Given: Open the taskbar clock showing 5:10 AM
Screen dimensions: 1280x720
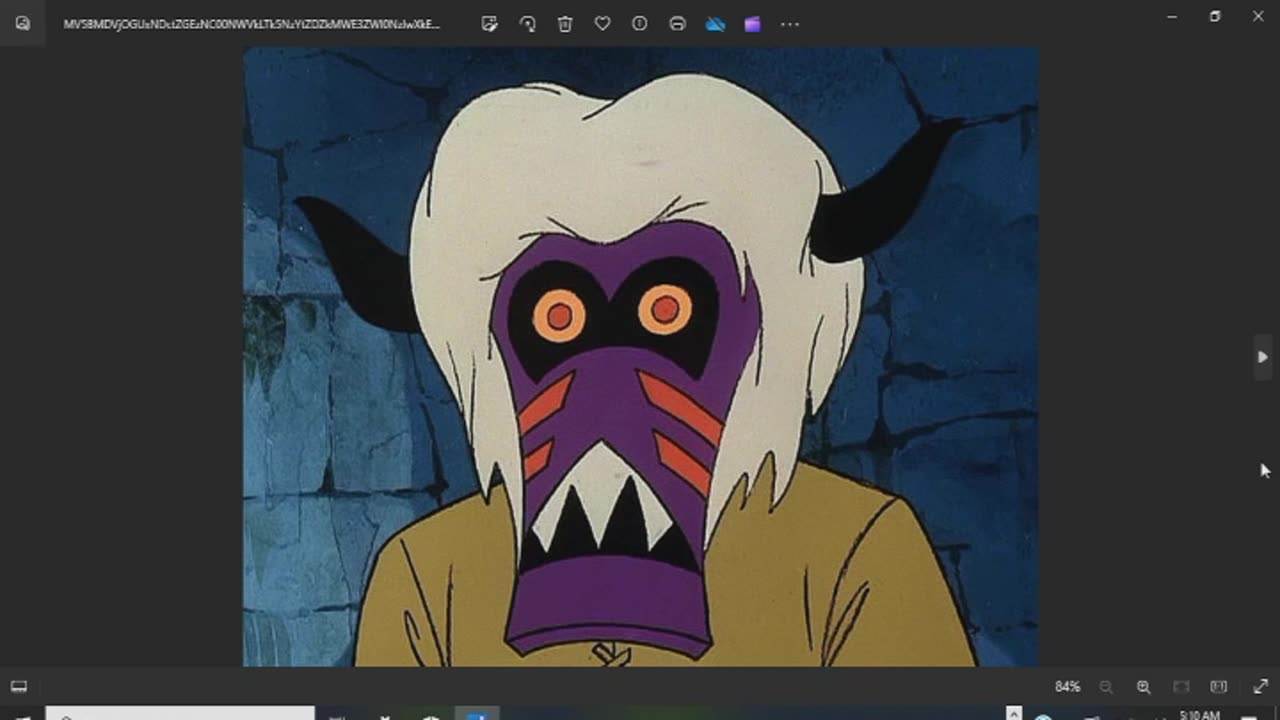Looking at the screenshot, I should [x=1199, y=715].
